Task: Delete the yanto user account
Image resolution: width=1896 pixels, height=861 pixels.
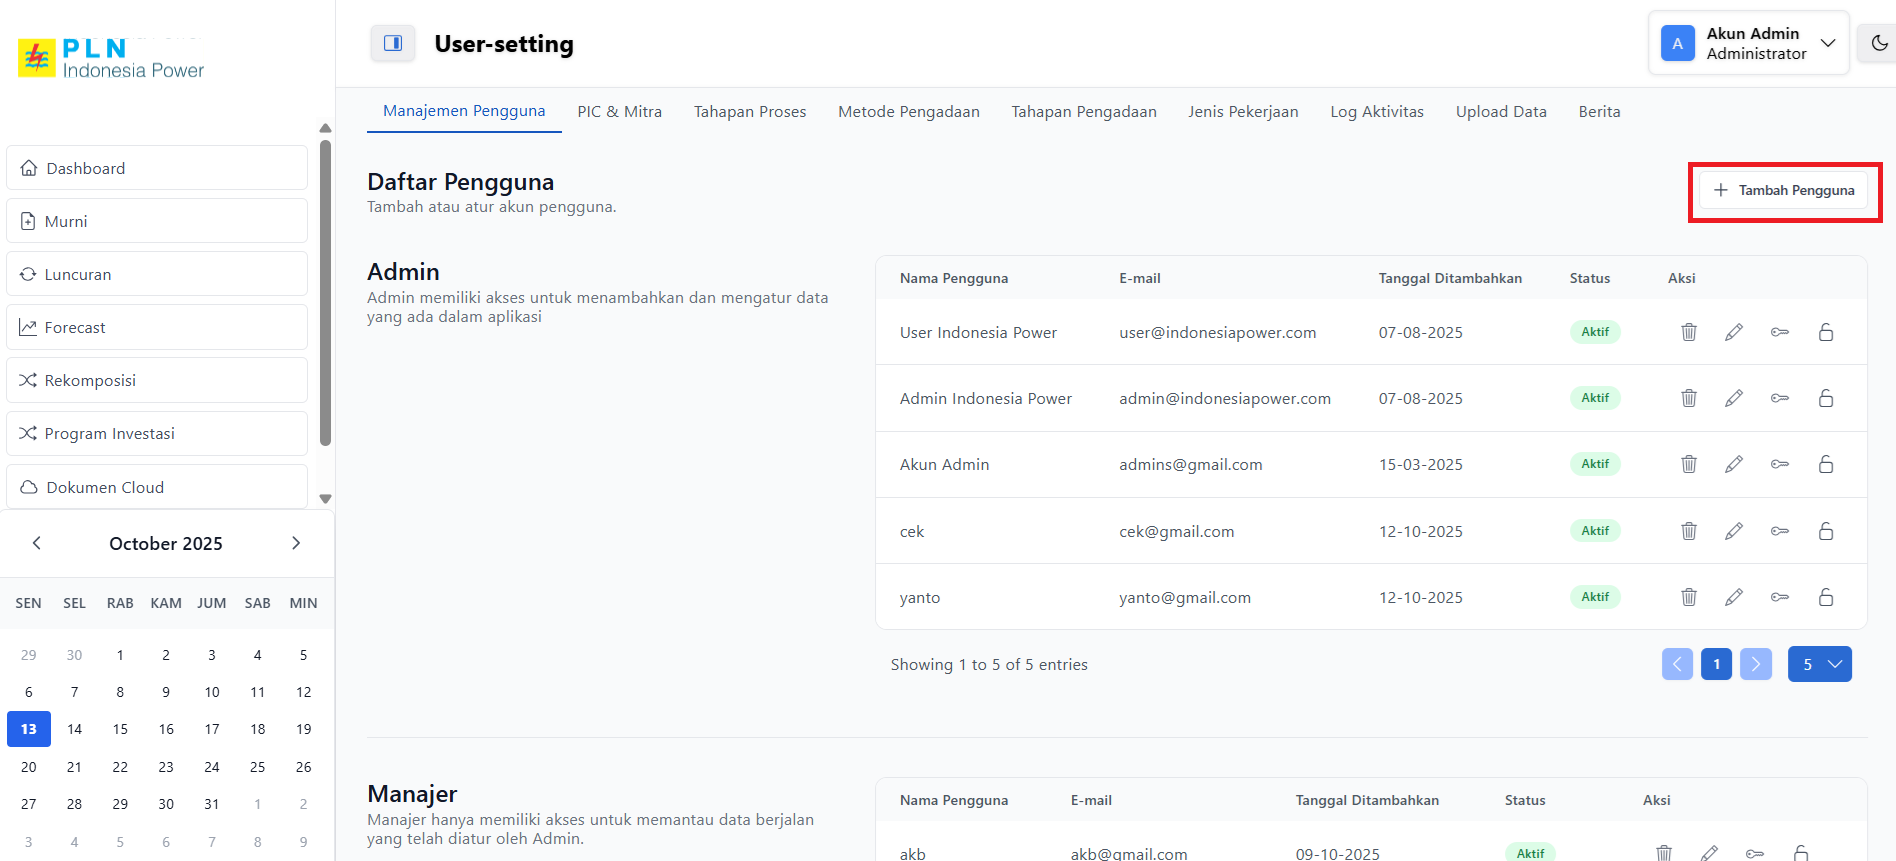Action: coord(1688,597)
